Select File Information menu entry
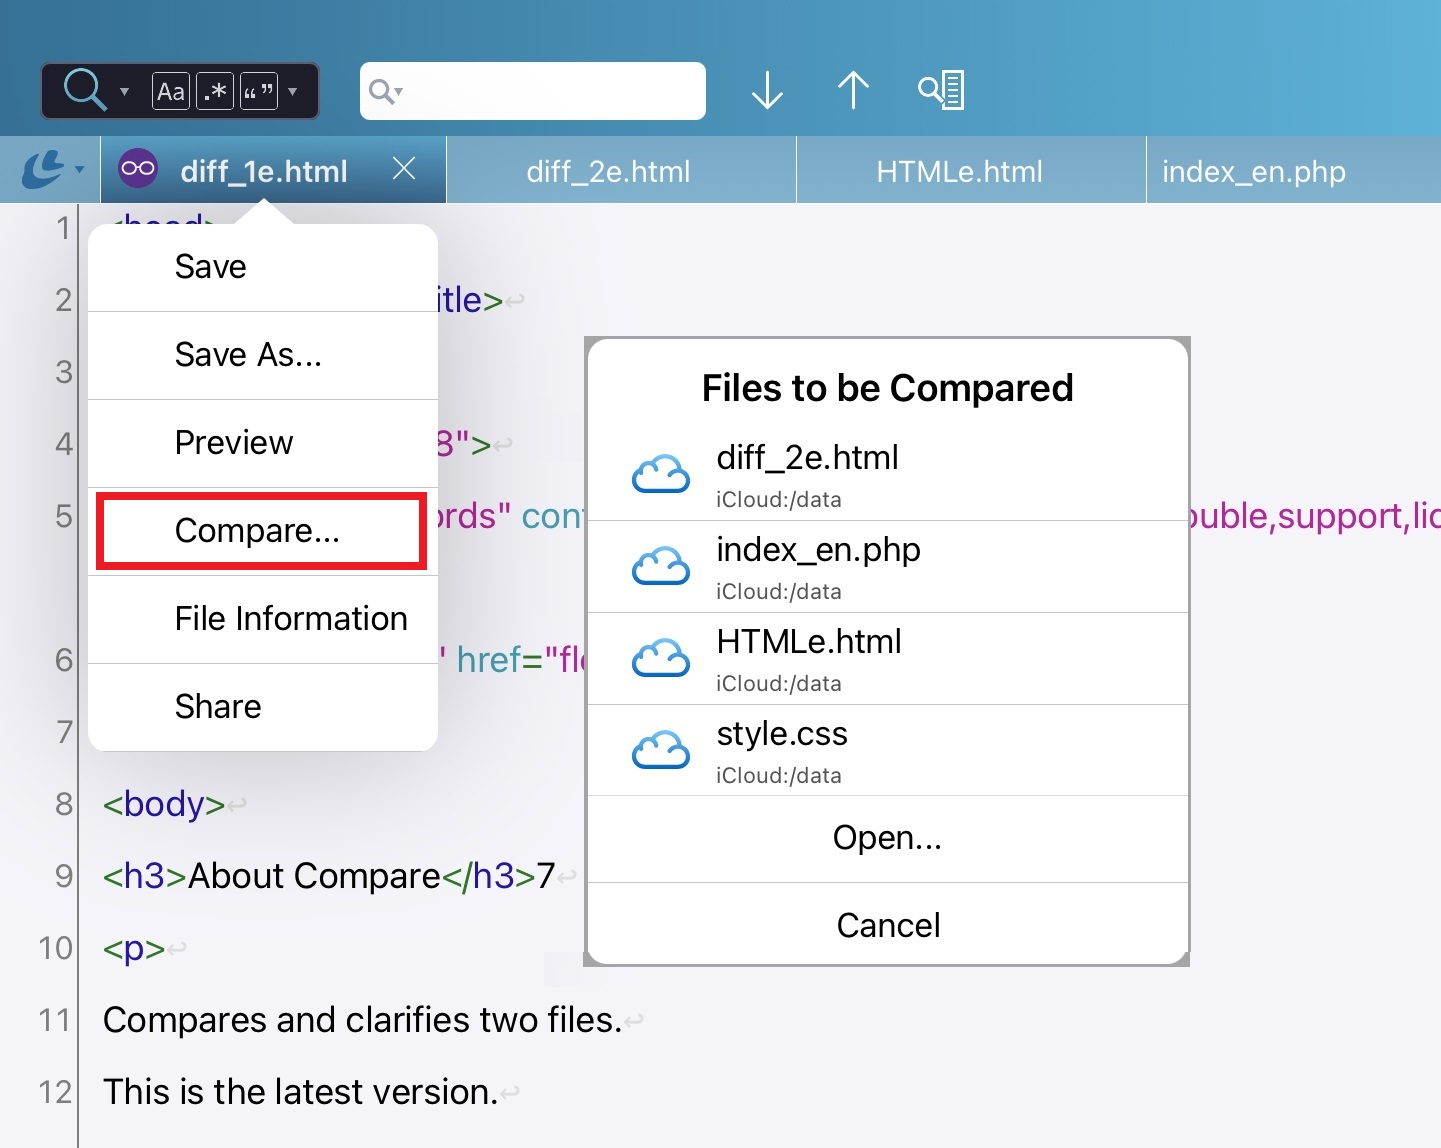1441x1148 pixels. pyautogui.click(x=291, y=619)
